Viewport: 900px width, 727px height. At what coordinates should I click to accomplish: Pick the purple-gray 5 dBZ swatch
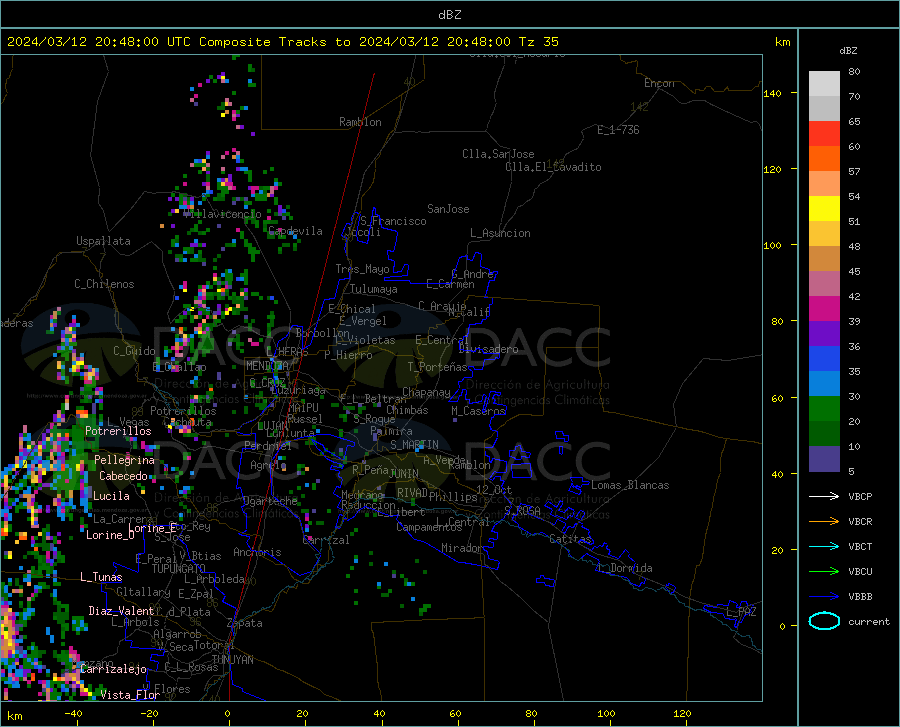[x=824, y=459]
